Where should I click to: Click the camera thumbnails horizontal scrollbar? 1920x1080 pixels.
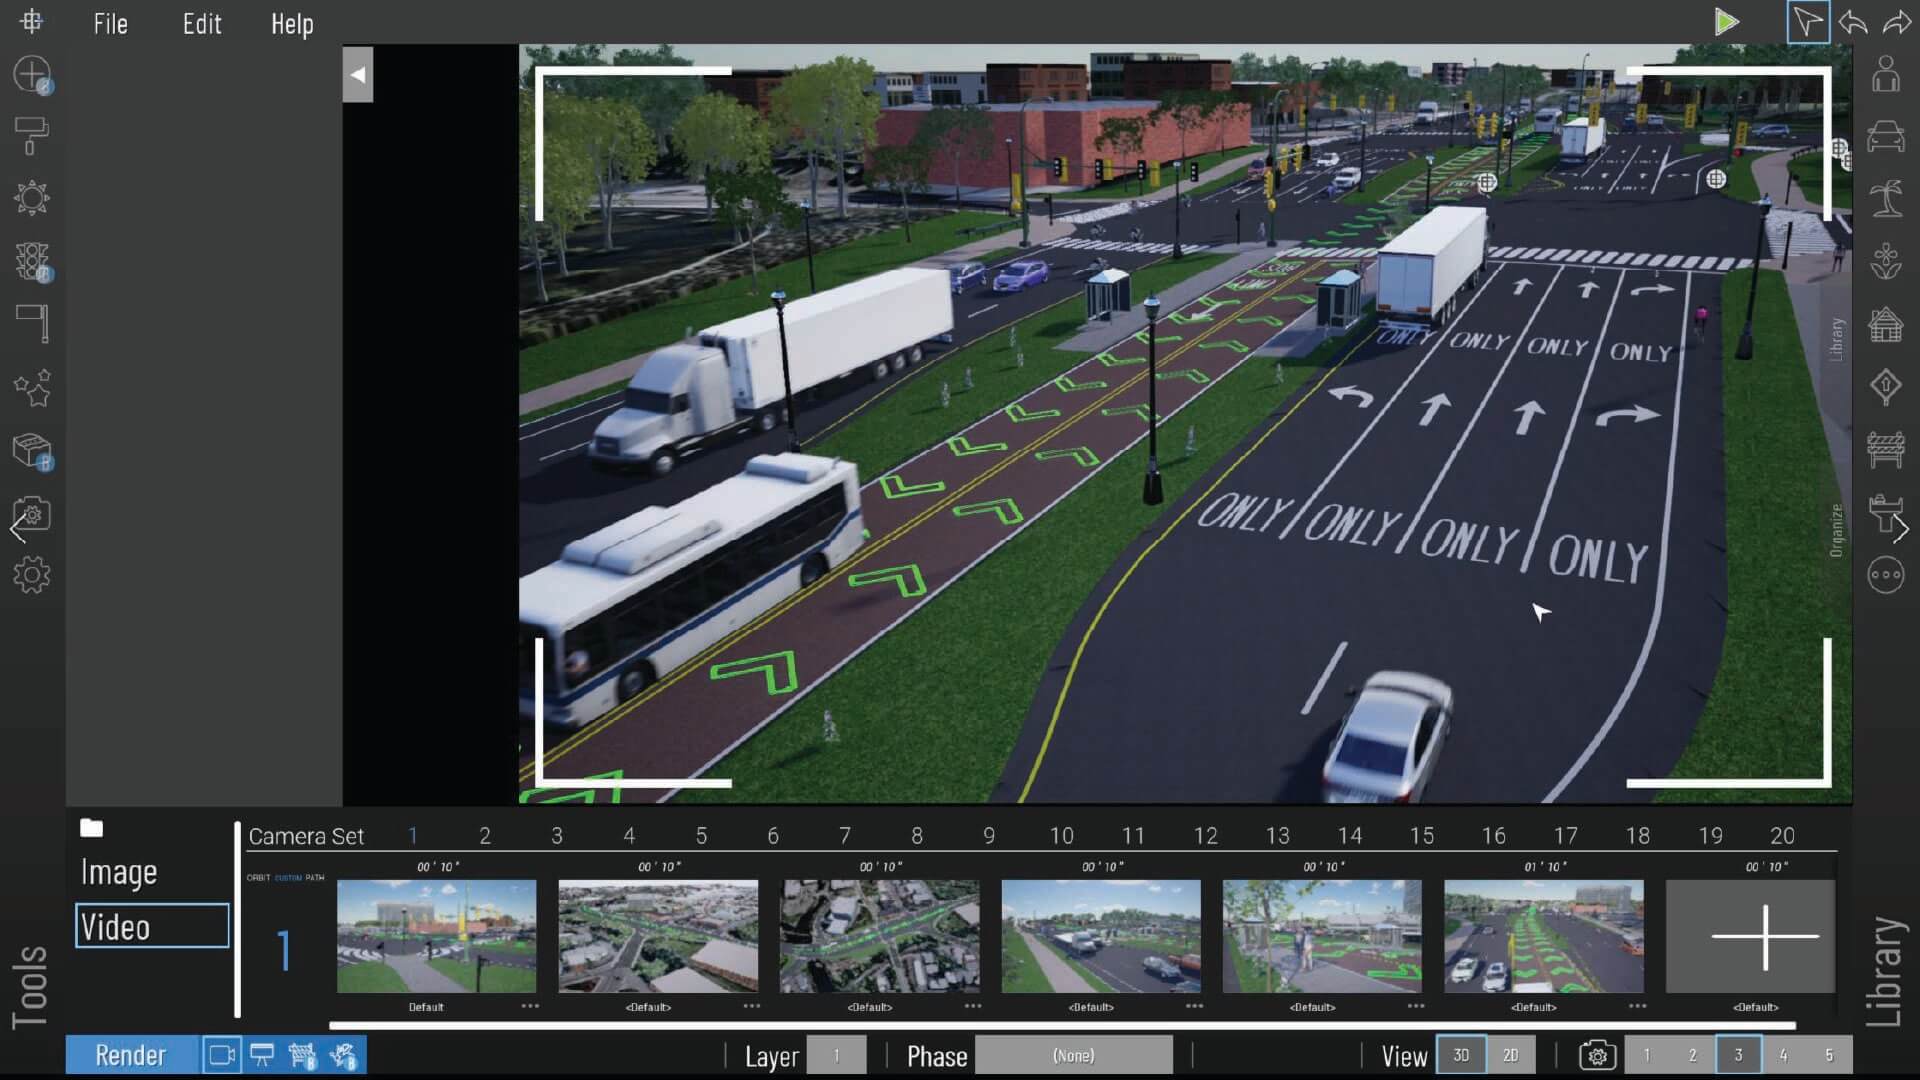point(1062,1025)
